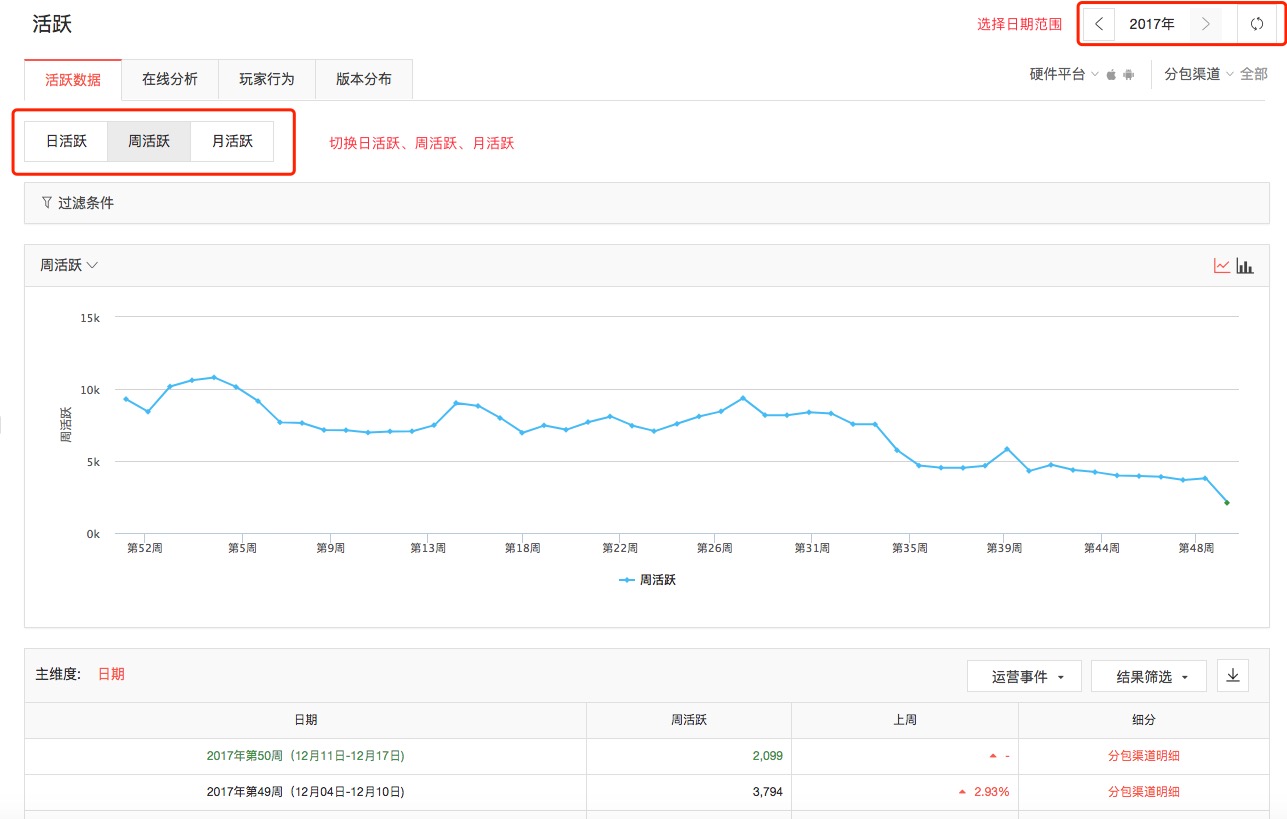1287x819 pixels.
Task: Expand the 周活跃 chart metric dropdown
Action: click(69, 265)
